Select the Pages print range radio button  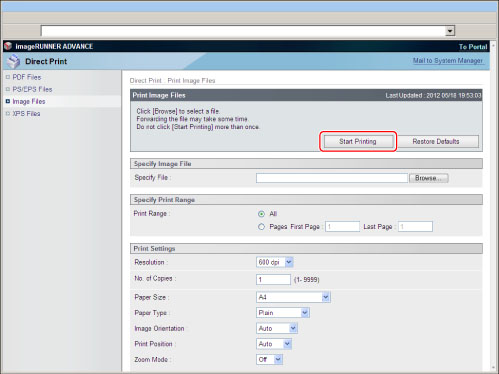click(261, 227)
